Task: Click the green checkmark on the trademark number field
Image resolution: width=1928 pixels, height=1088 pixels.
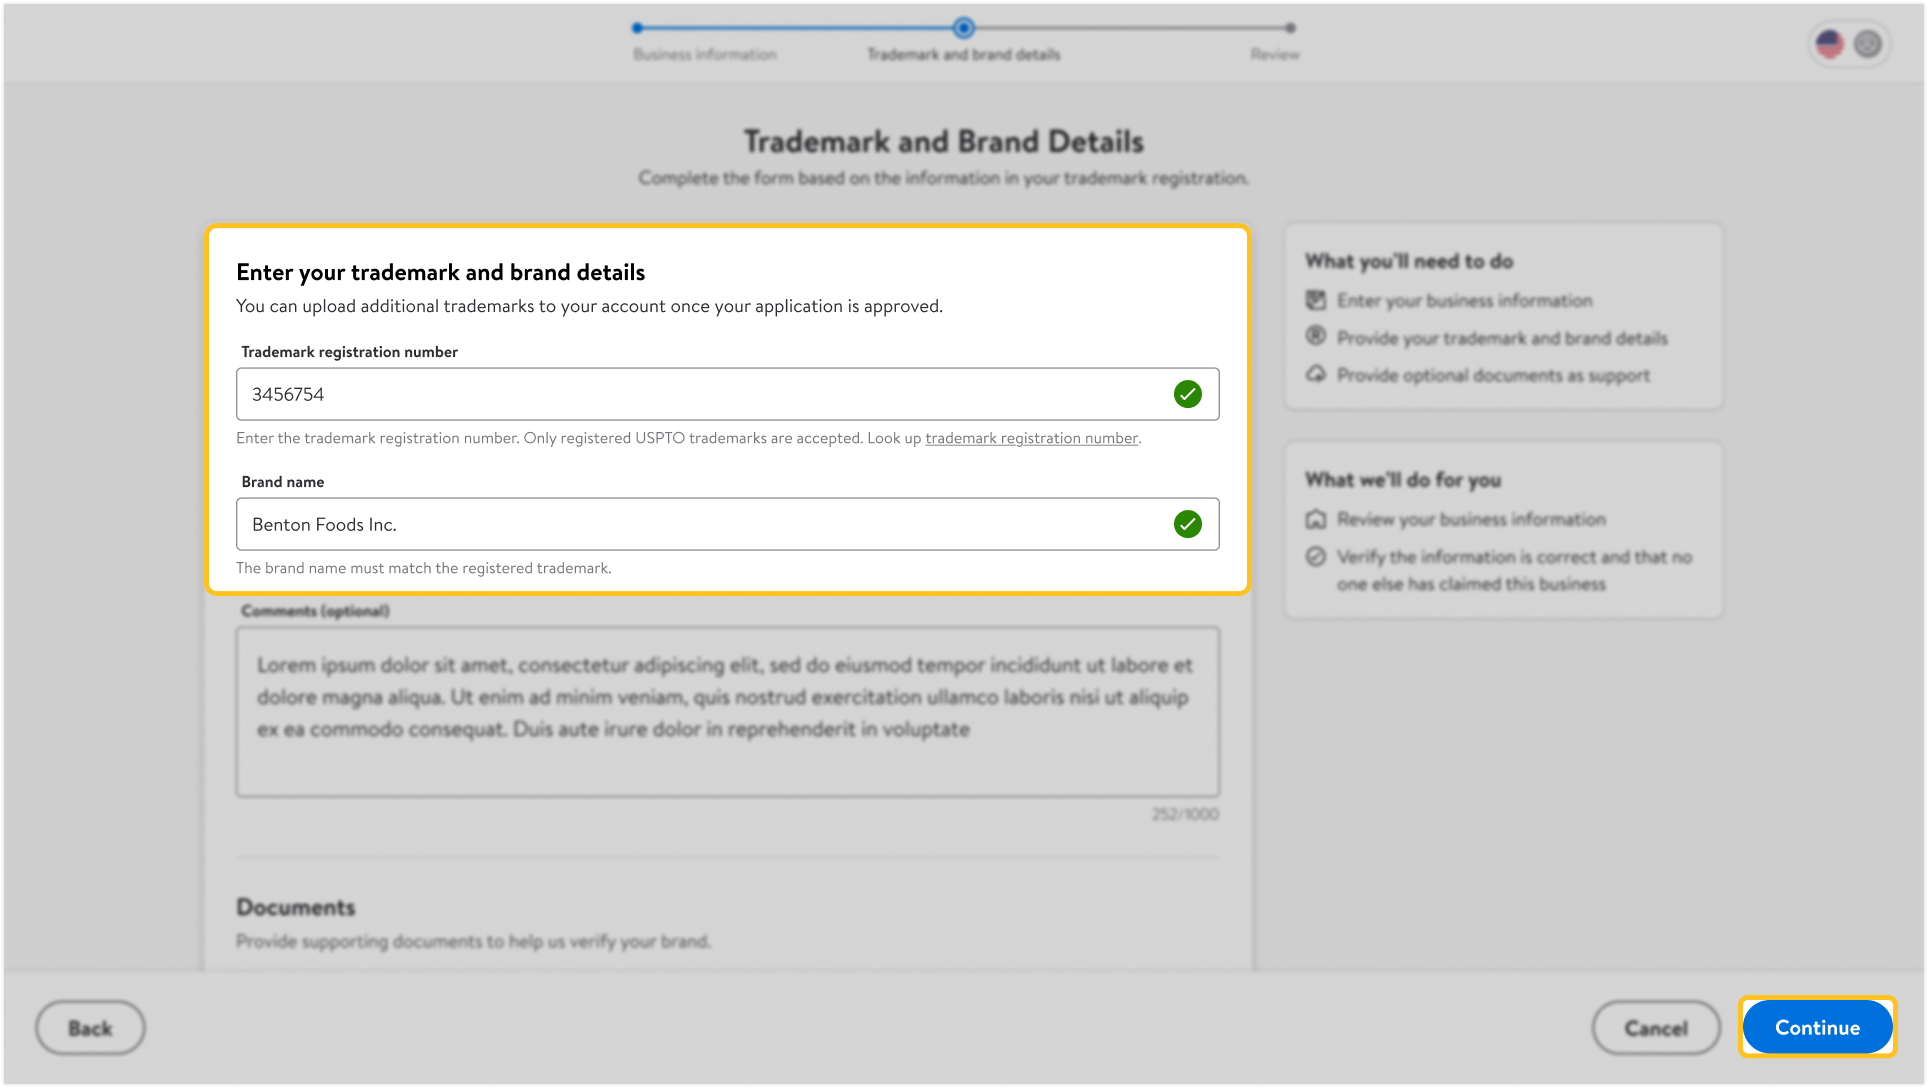Action: (x=1188, y=394)
